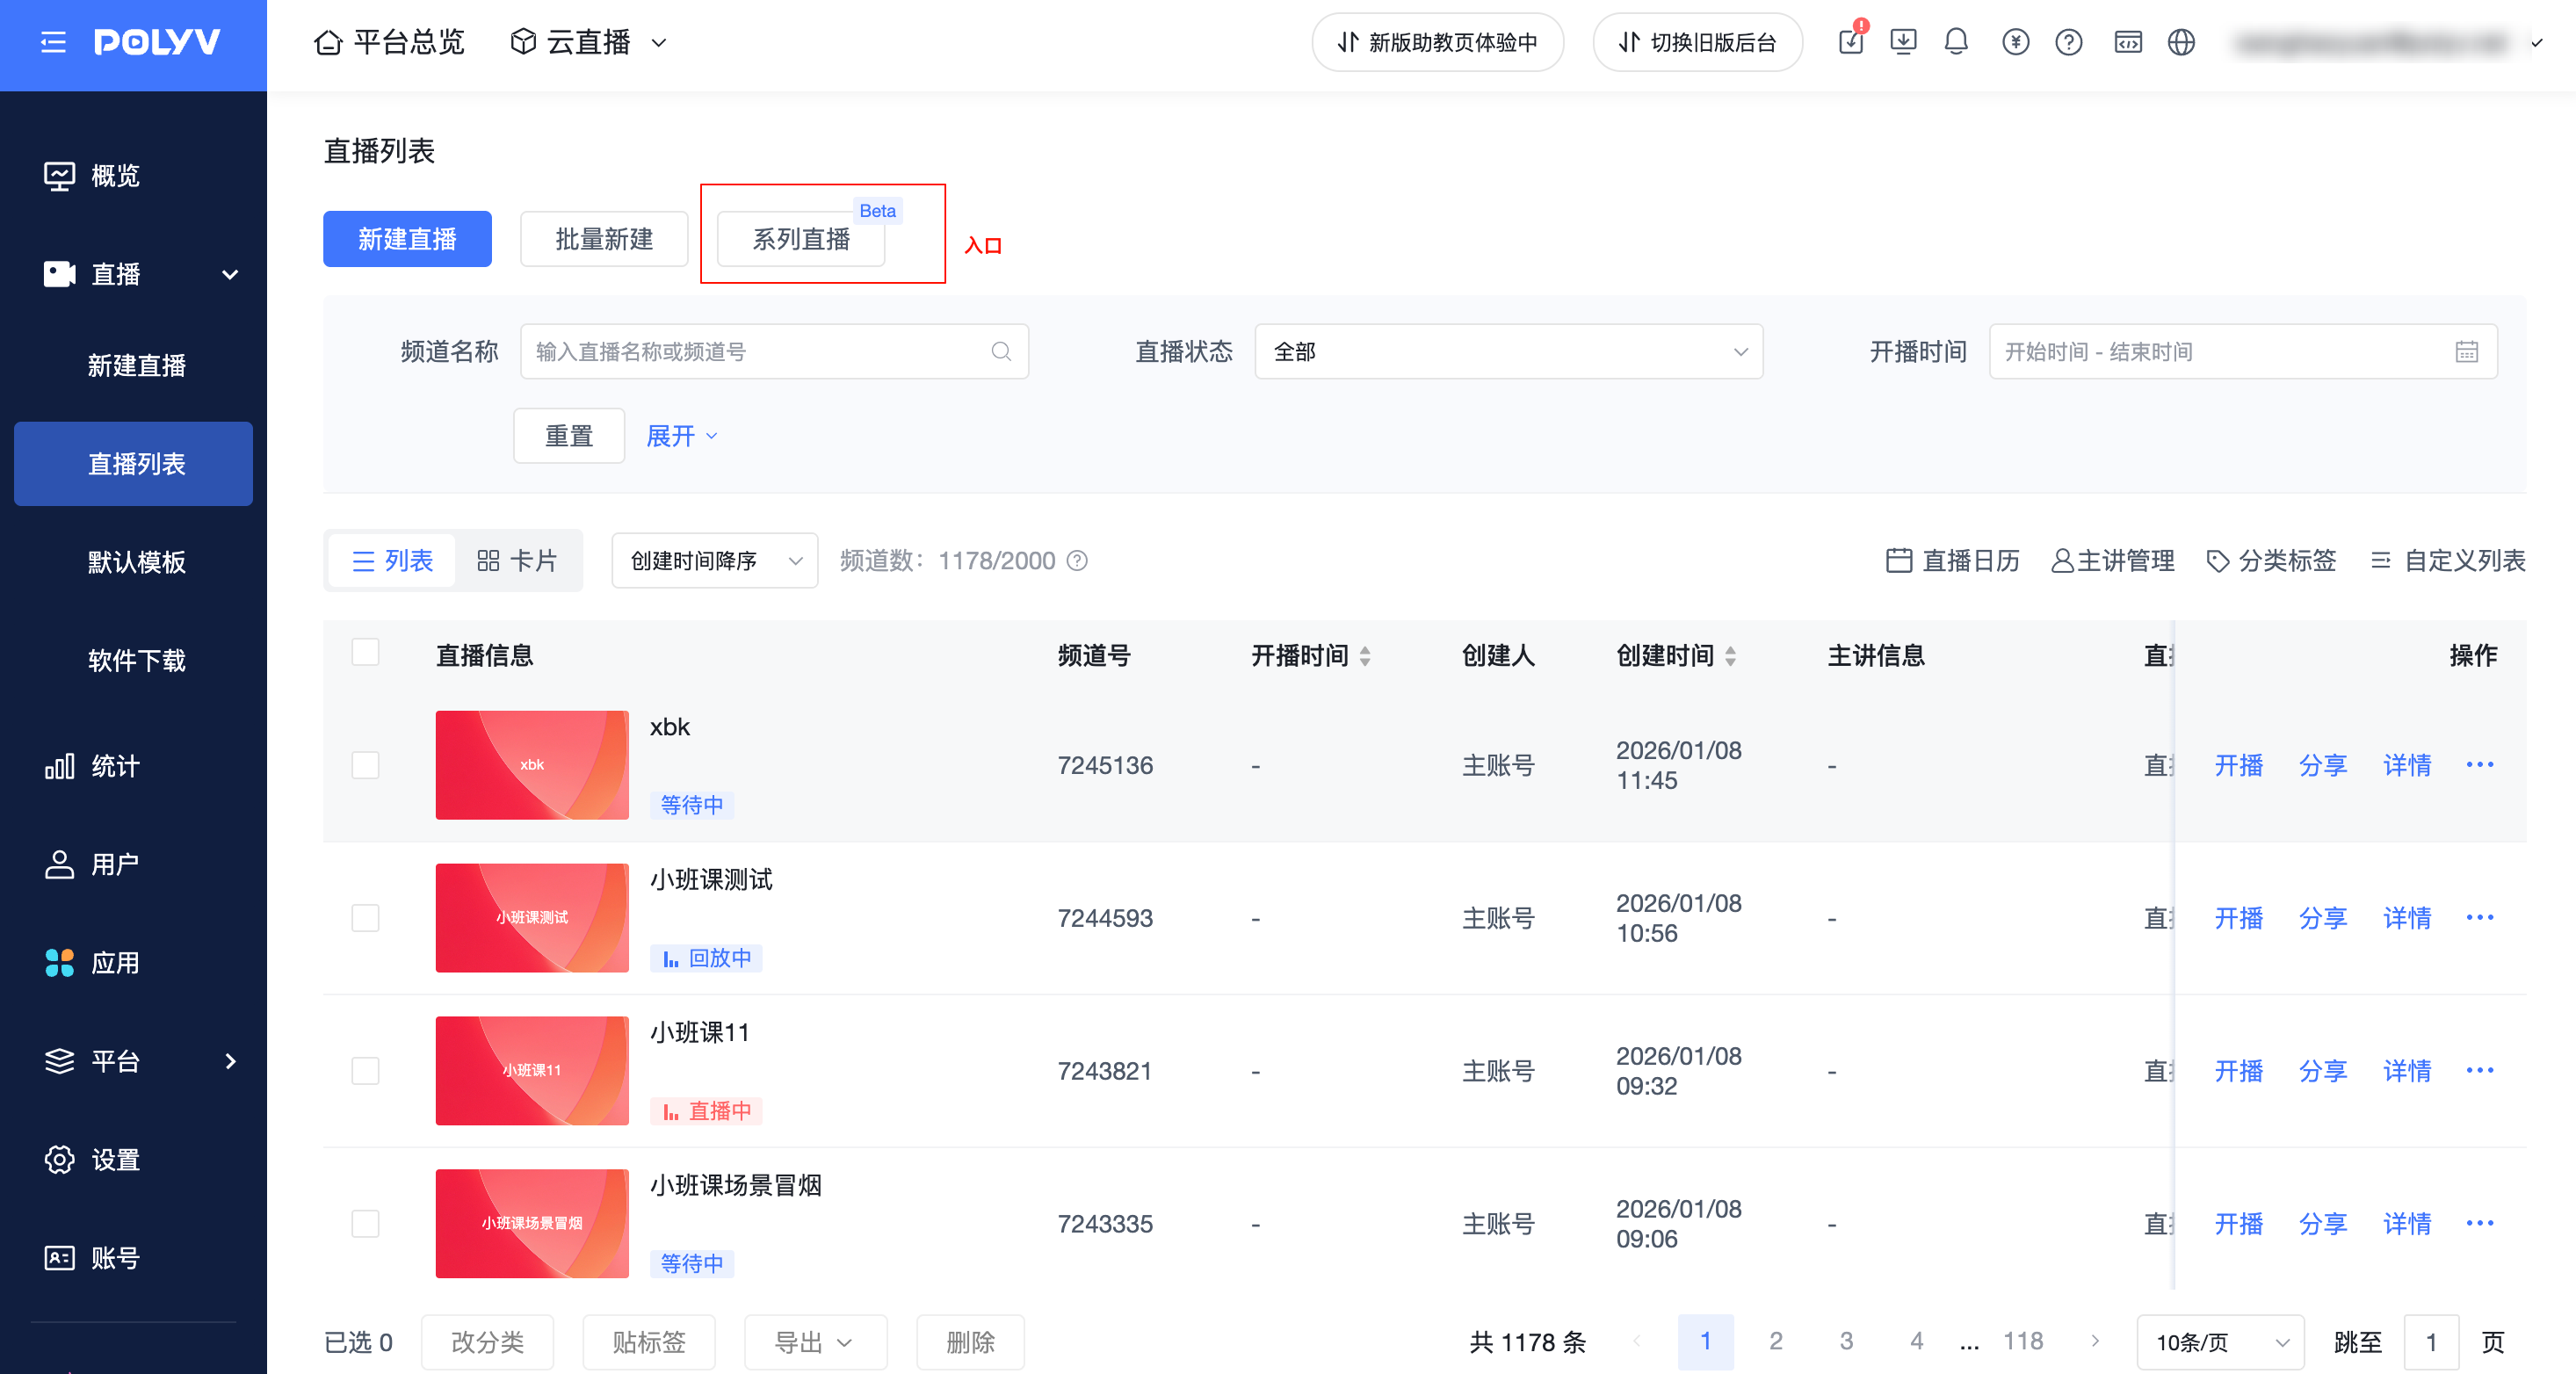This screenshot has width=2576, height=1374.
Task: Click the 开播时间 date range field
Action: (2243, 351)
